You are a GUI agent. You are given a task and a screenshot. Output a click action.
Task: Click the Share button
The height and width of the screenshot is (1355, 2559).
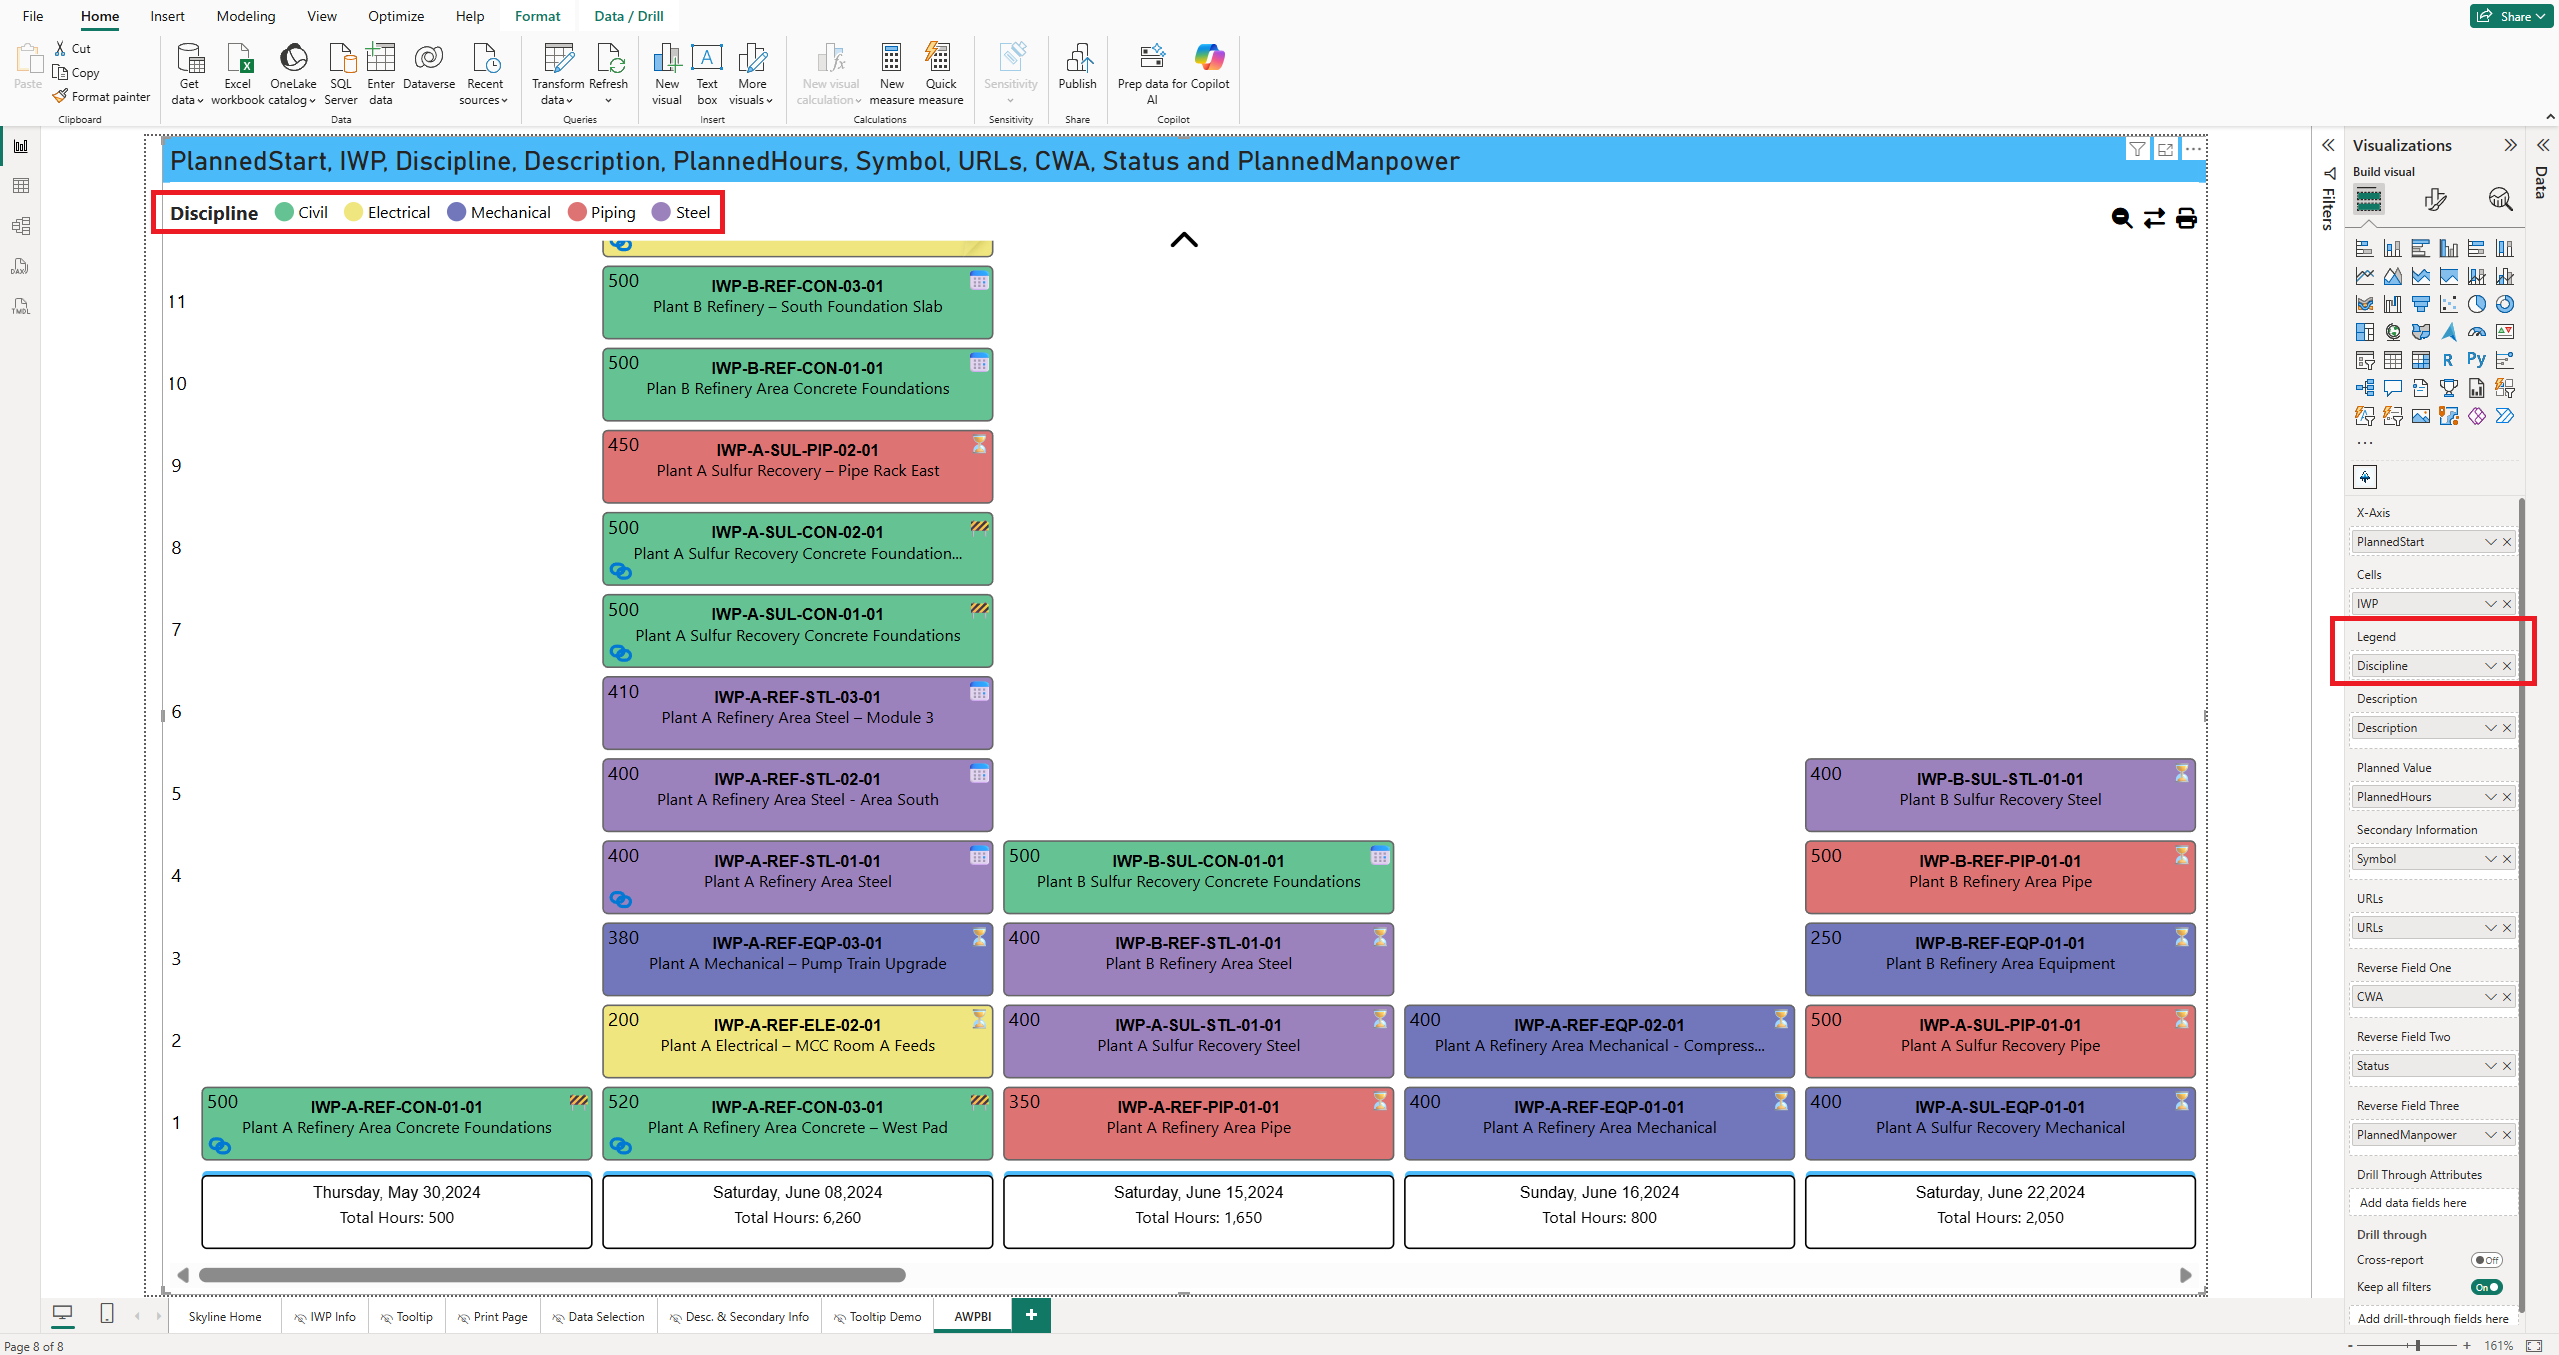tap(2511, 16)
